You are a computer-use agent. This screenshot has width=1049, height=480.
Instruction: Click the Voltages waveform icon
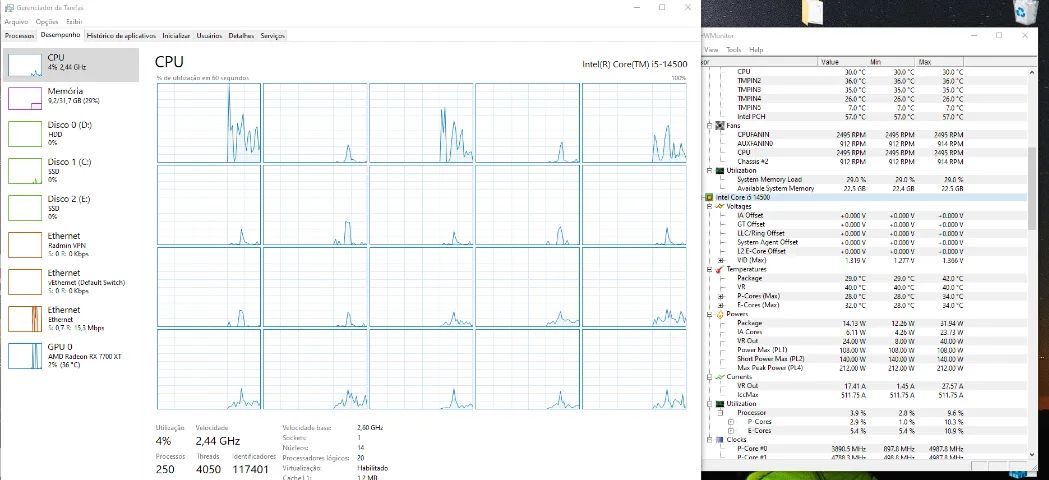click(x=721, y=206)
